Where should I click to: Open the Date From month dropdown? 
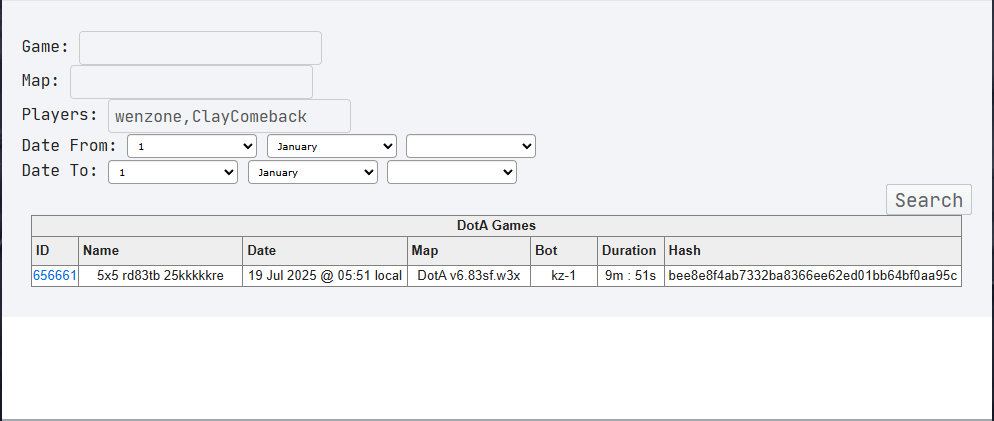pyautogui.click(x=332, y=146)
